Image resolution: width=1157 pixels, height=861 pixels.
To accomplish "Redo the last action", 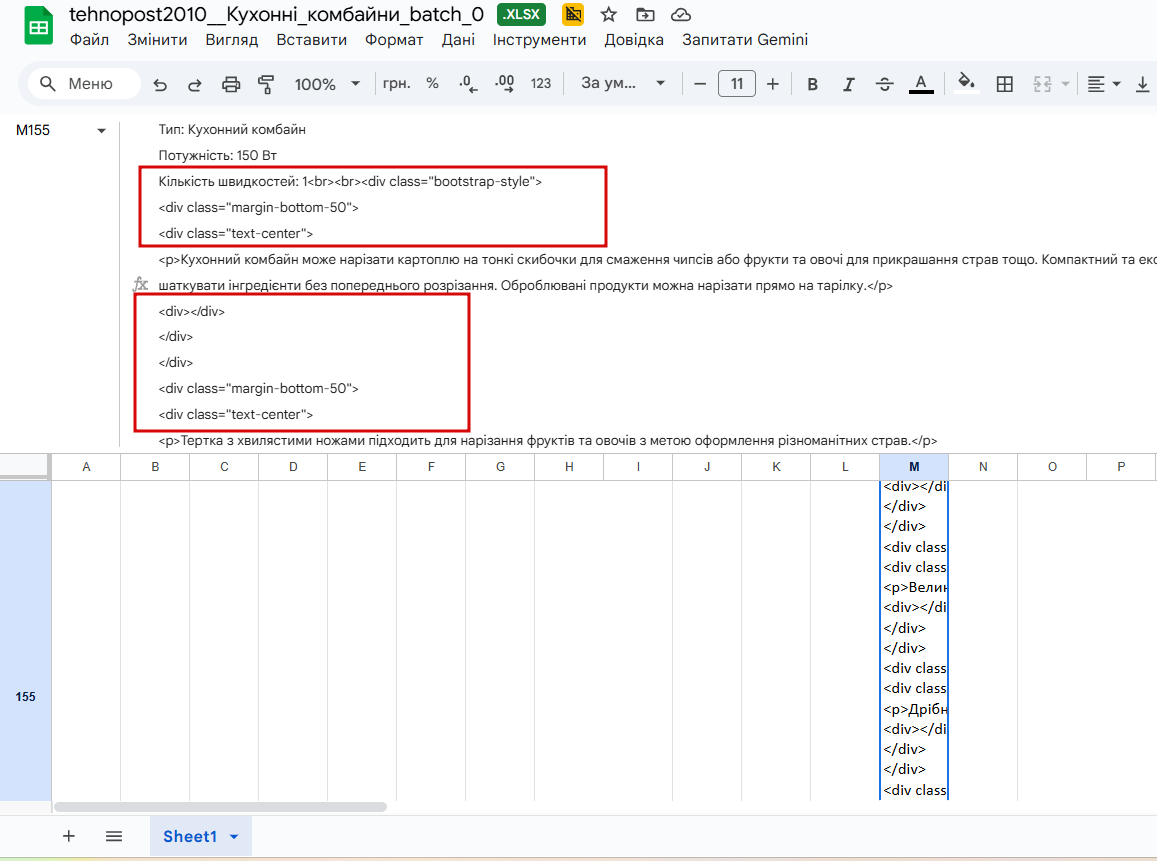I will (195, 84).
